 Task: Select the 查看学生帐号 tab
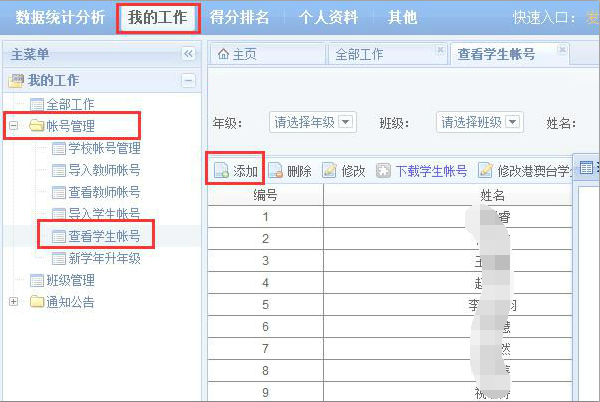510,54
